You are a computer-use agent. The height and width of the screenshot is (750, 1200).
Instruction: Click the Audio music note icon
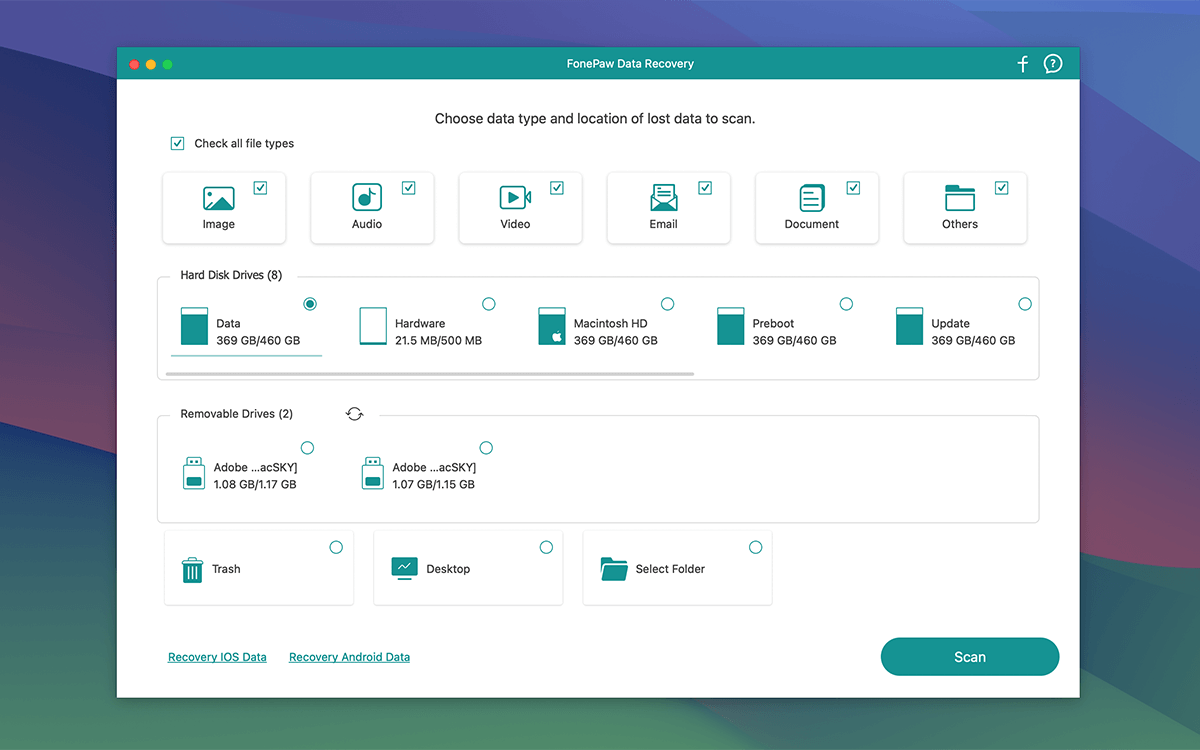click(367, 198)
